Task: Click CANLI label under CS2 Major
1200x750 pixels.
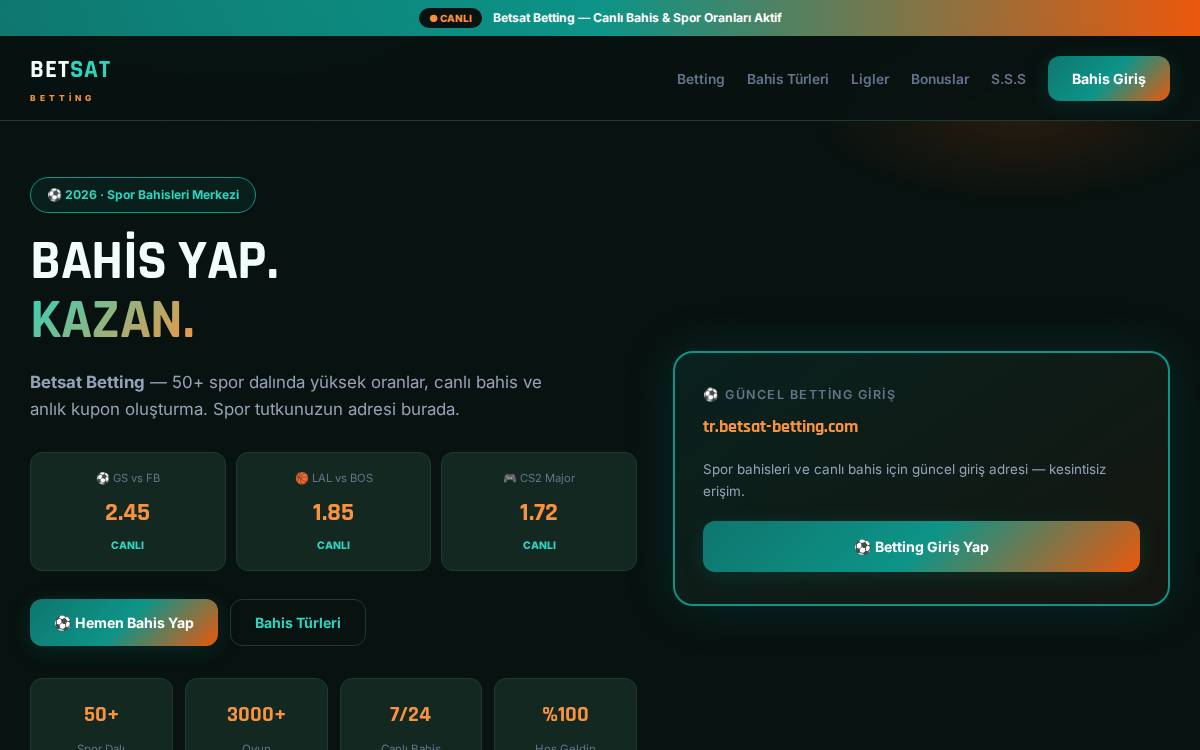Action: click(539, 545)
